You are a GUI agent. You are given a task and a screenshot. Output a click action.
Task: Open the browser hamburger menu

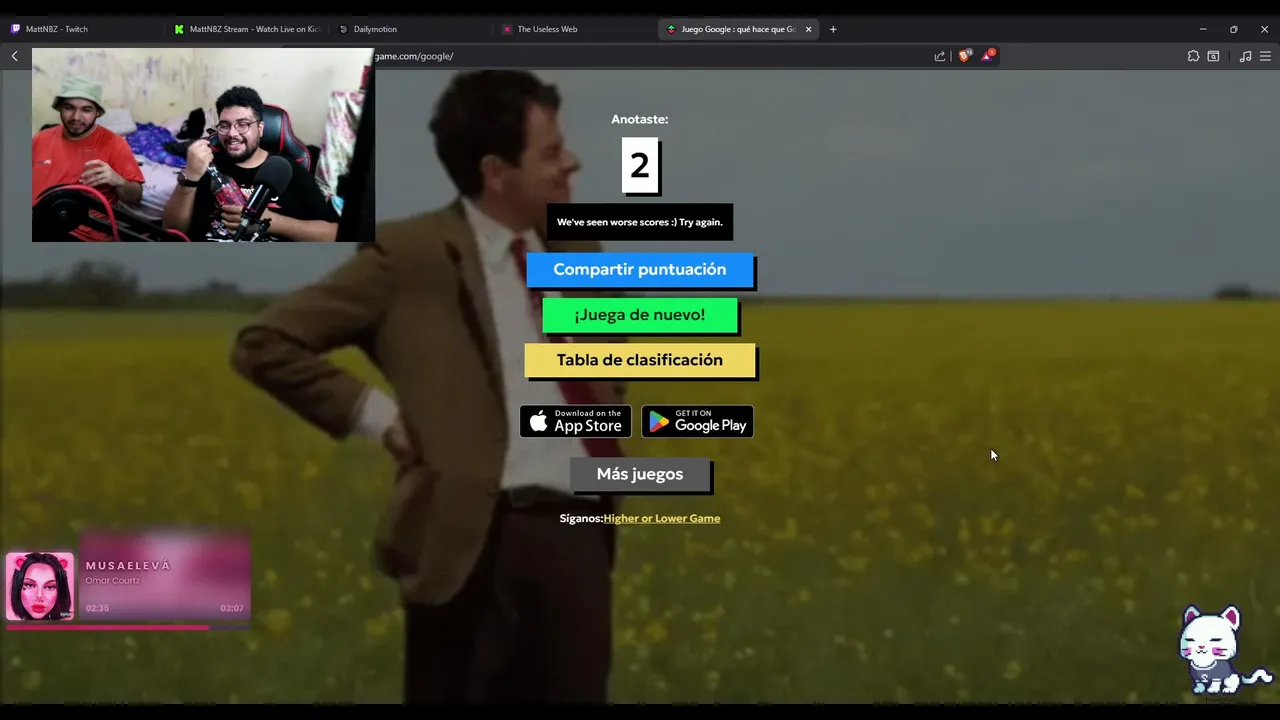[1264, 56]
